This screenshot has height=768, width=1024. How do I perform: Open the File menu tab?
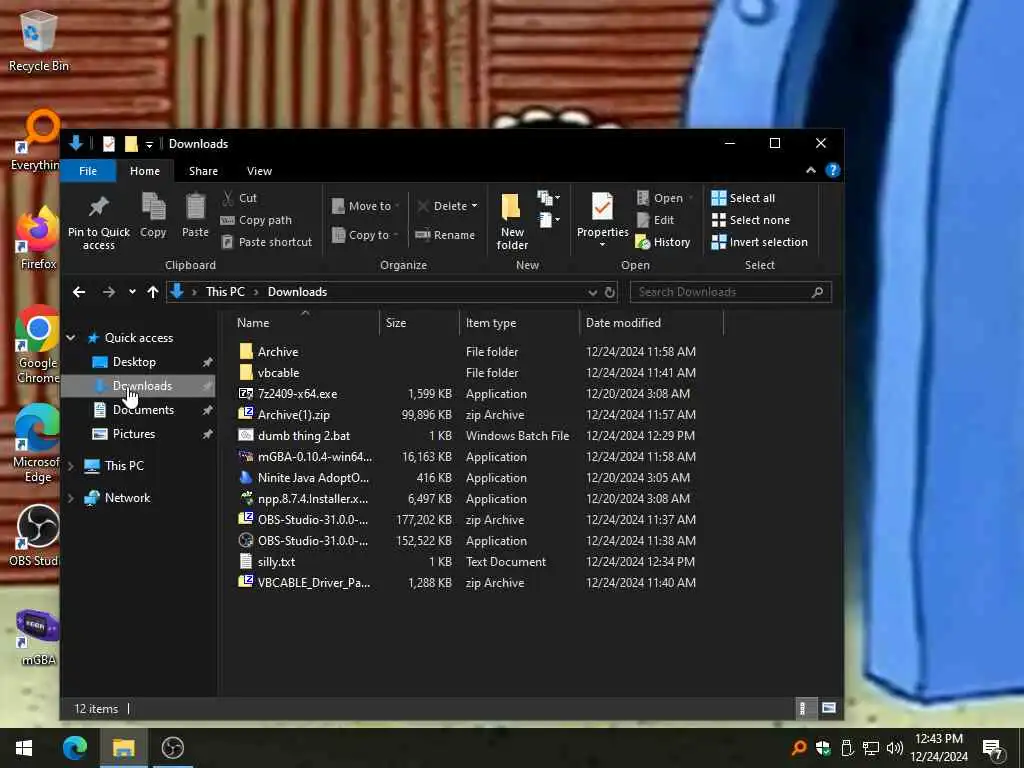(88, 171)
